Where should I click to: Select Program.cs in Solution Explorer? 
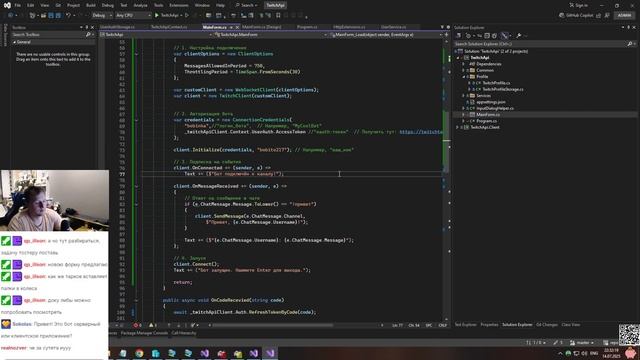(486, 121)
